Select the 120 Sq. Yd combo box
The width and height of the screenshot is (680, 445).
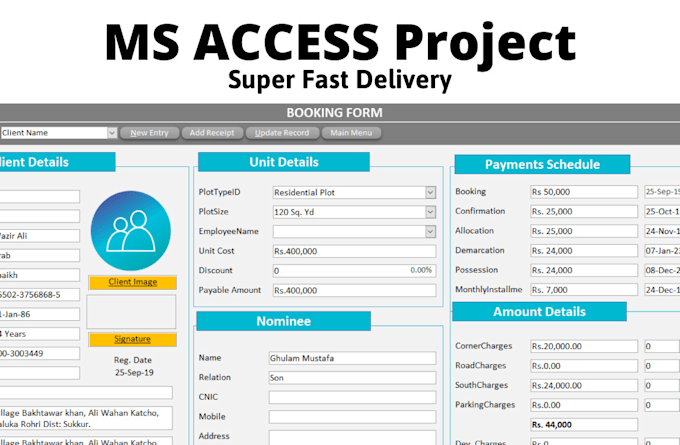coord(354,212)
